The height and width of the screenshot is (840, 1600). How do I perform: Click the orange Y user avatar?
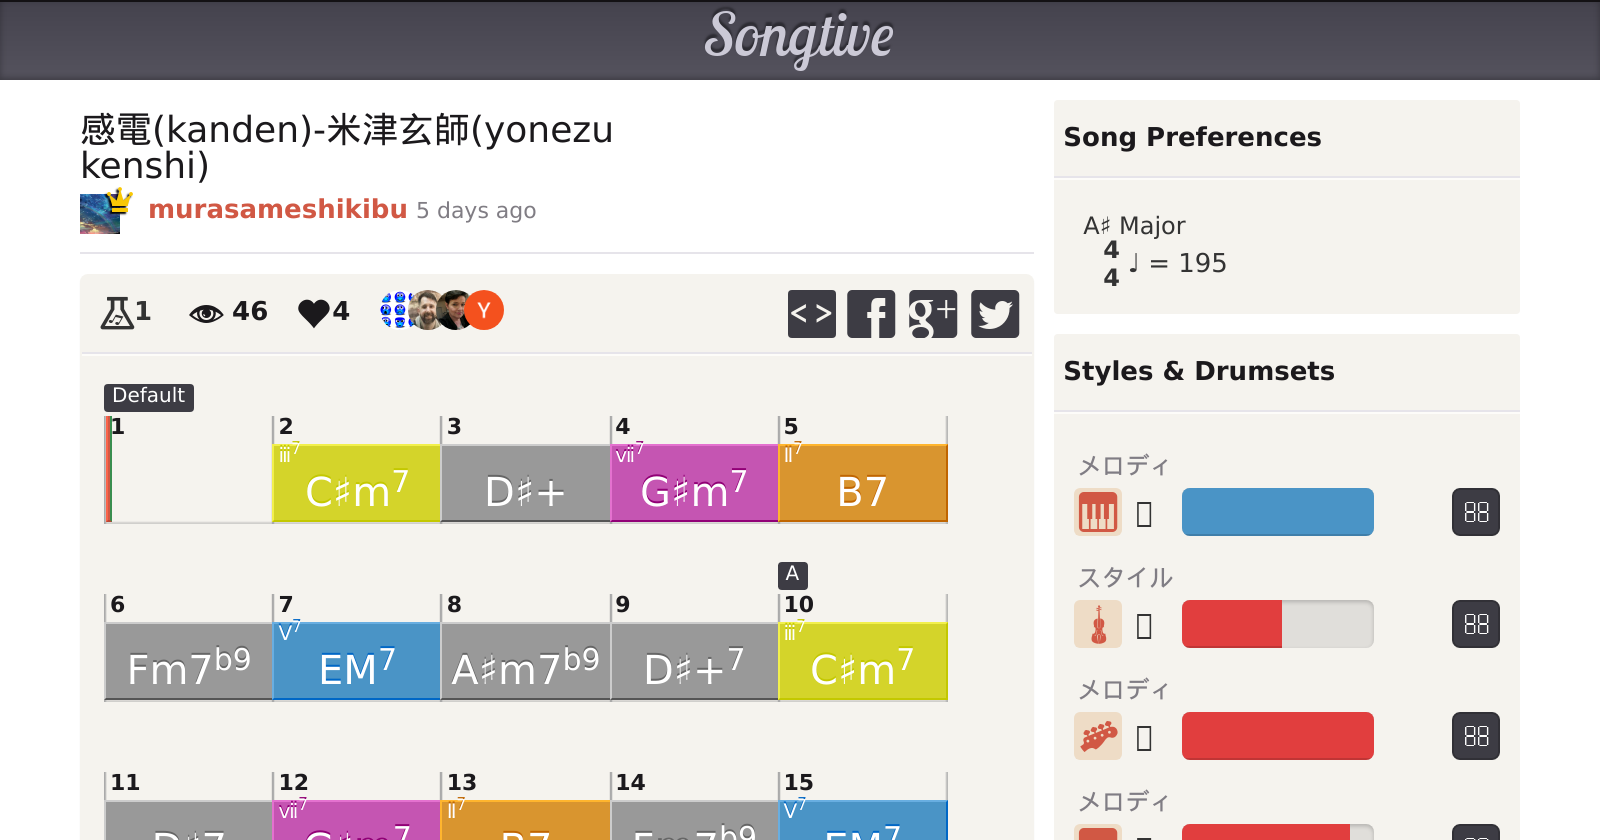tap(484, 310)
